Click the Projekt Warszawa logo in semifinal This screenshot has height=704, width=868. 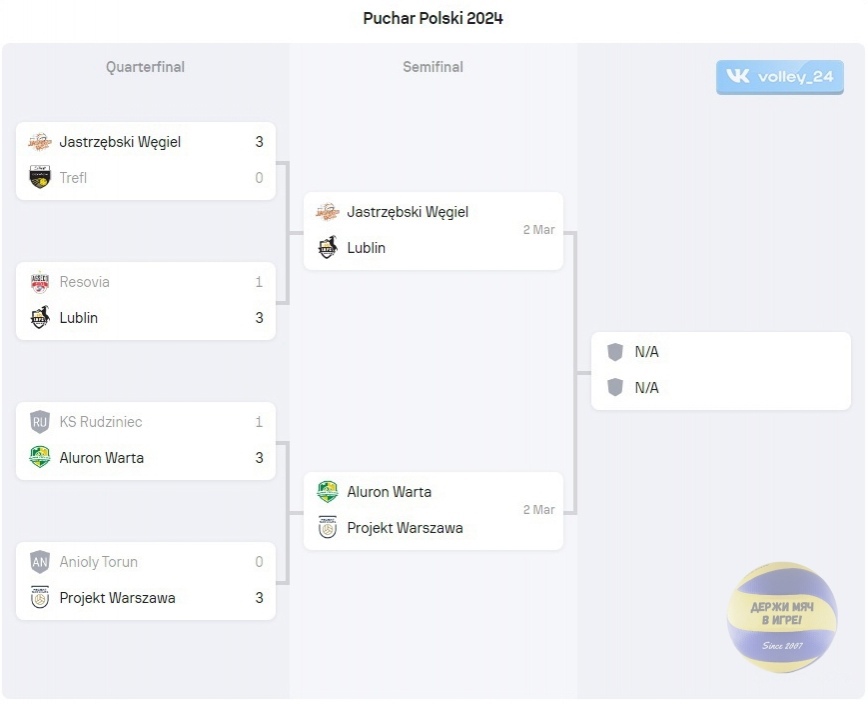pyautogui.click(x=328, y=527)
